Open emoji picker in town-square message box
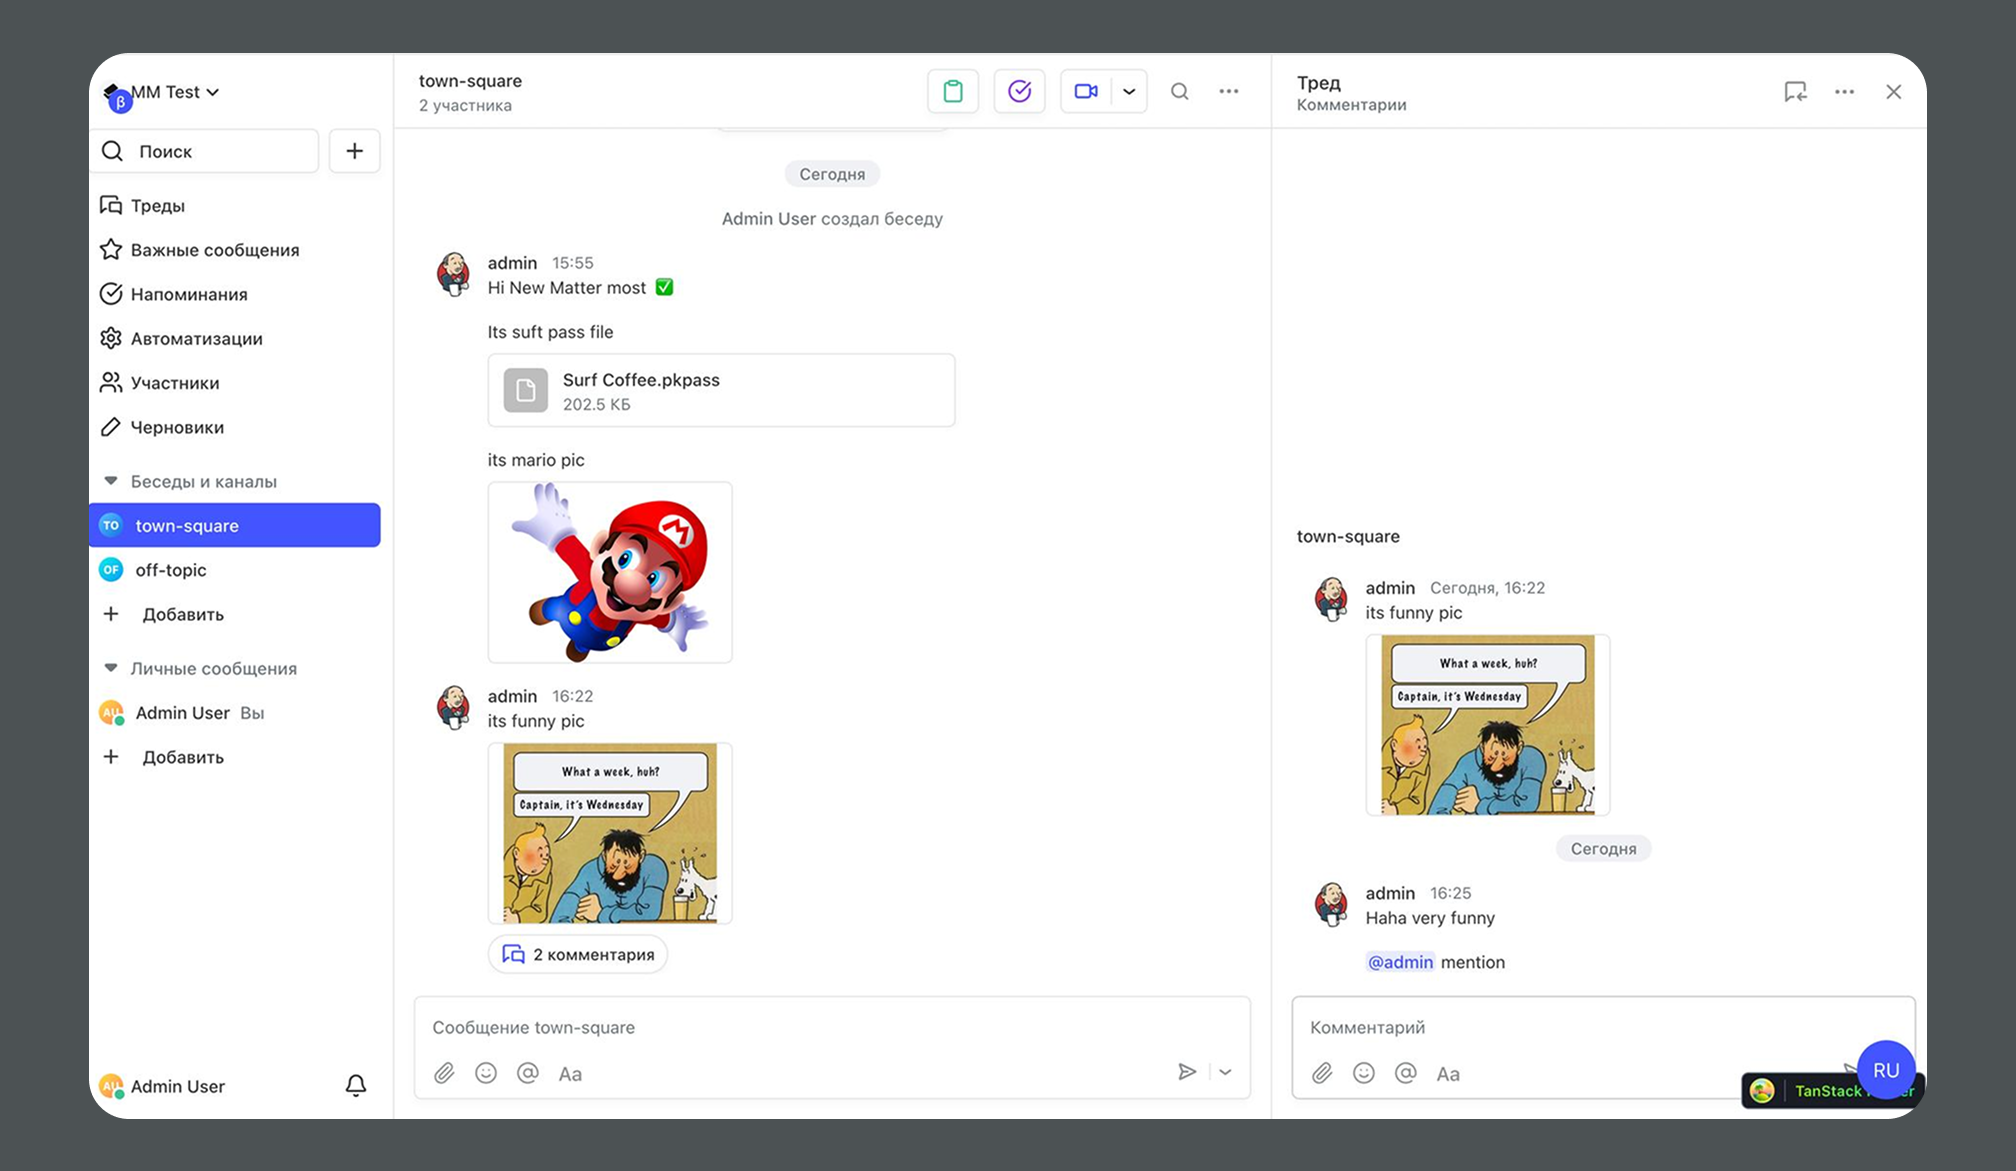This screenshot has height=1171, width=2016. [486, 1073]
